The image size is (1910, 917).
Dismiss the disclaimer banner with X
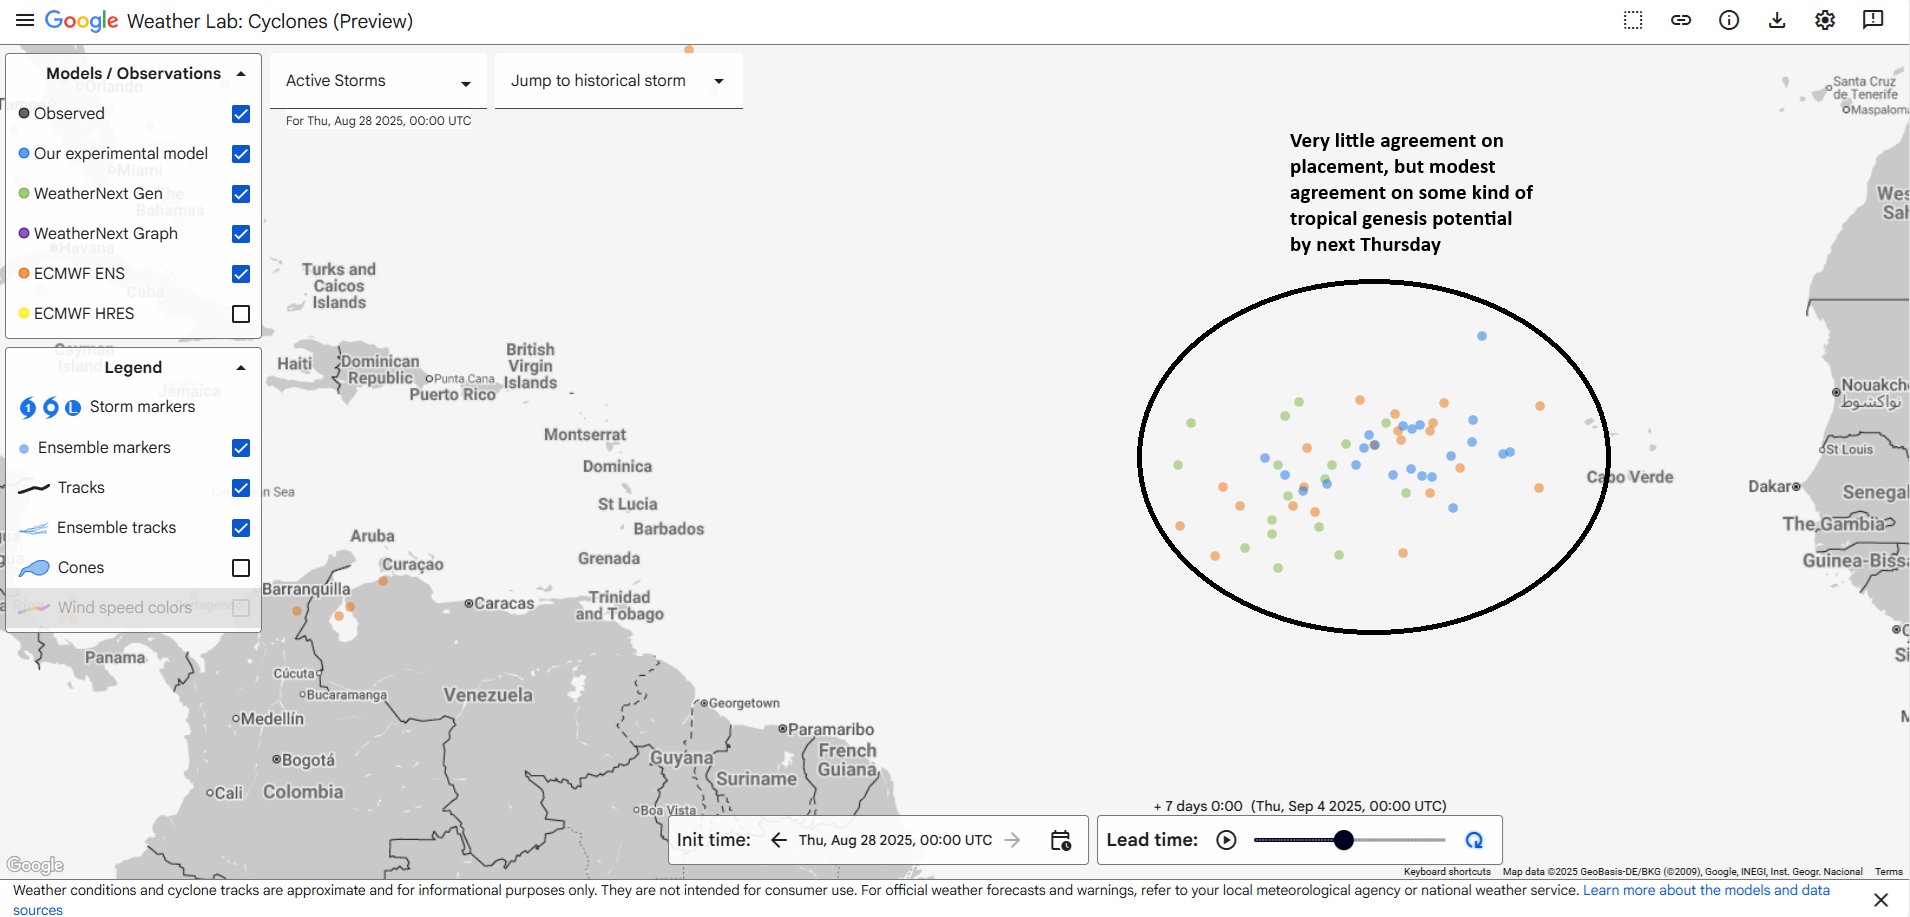click(1881, 900)
